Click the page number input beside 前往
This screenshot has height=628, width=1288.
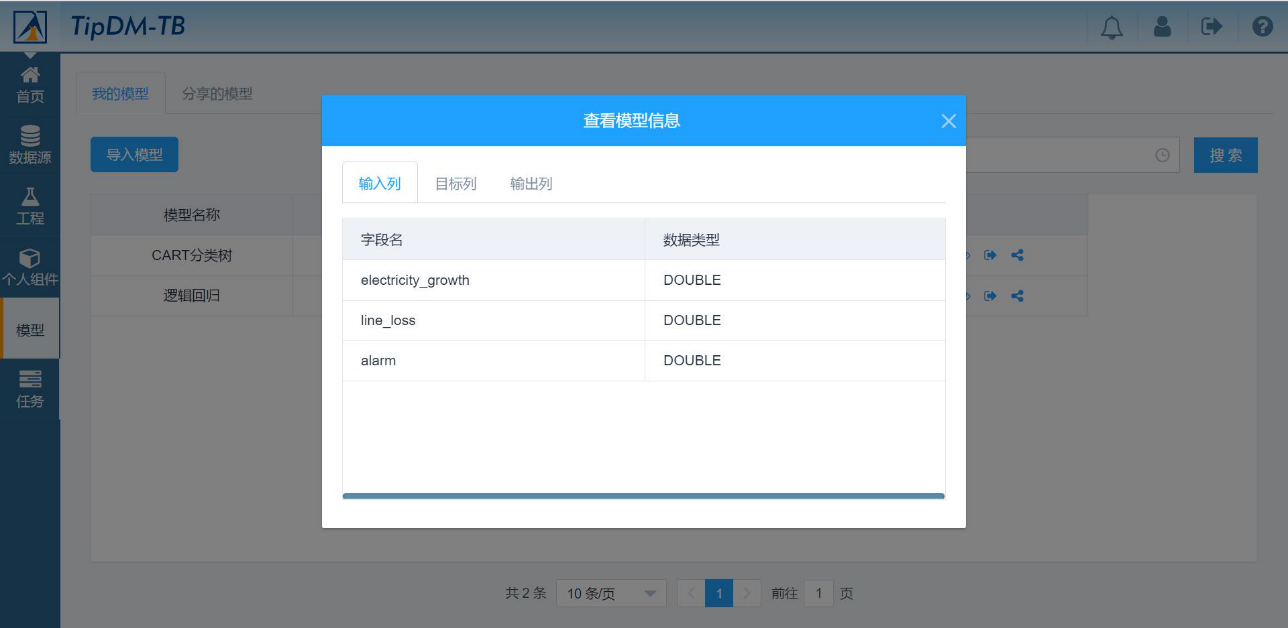point(819,593)
